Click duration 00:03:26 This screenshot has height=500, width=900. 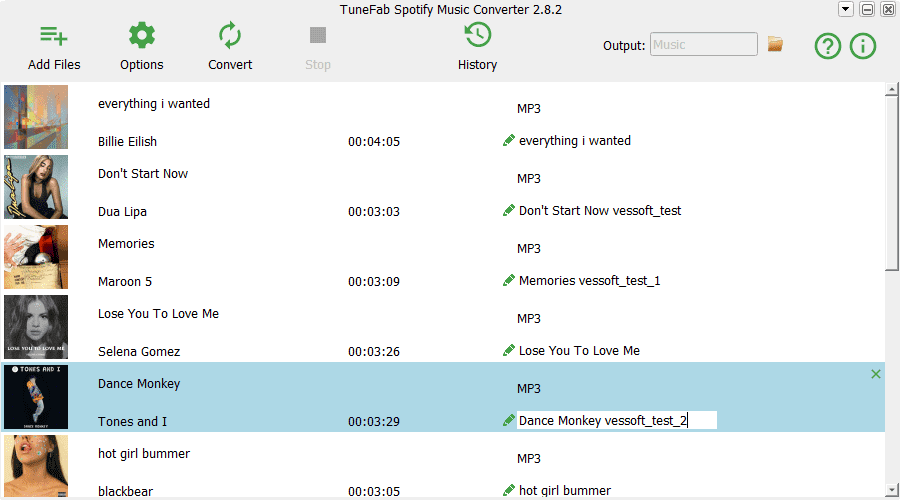[374, 352]
